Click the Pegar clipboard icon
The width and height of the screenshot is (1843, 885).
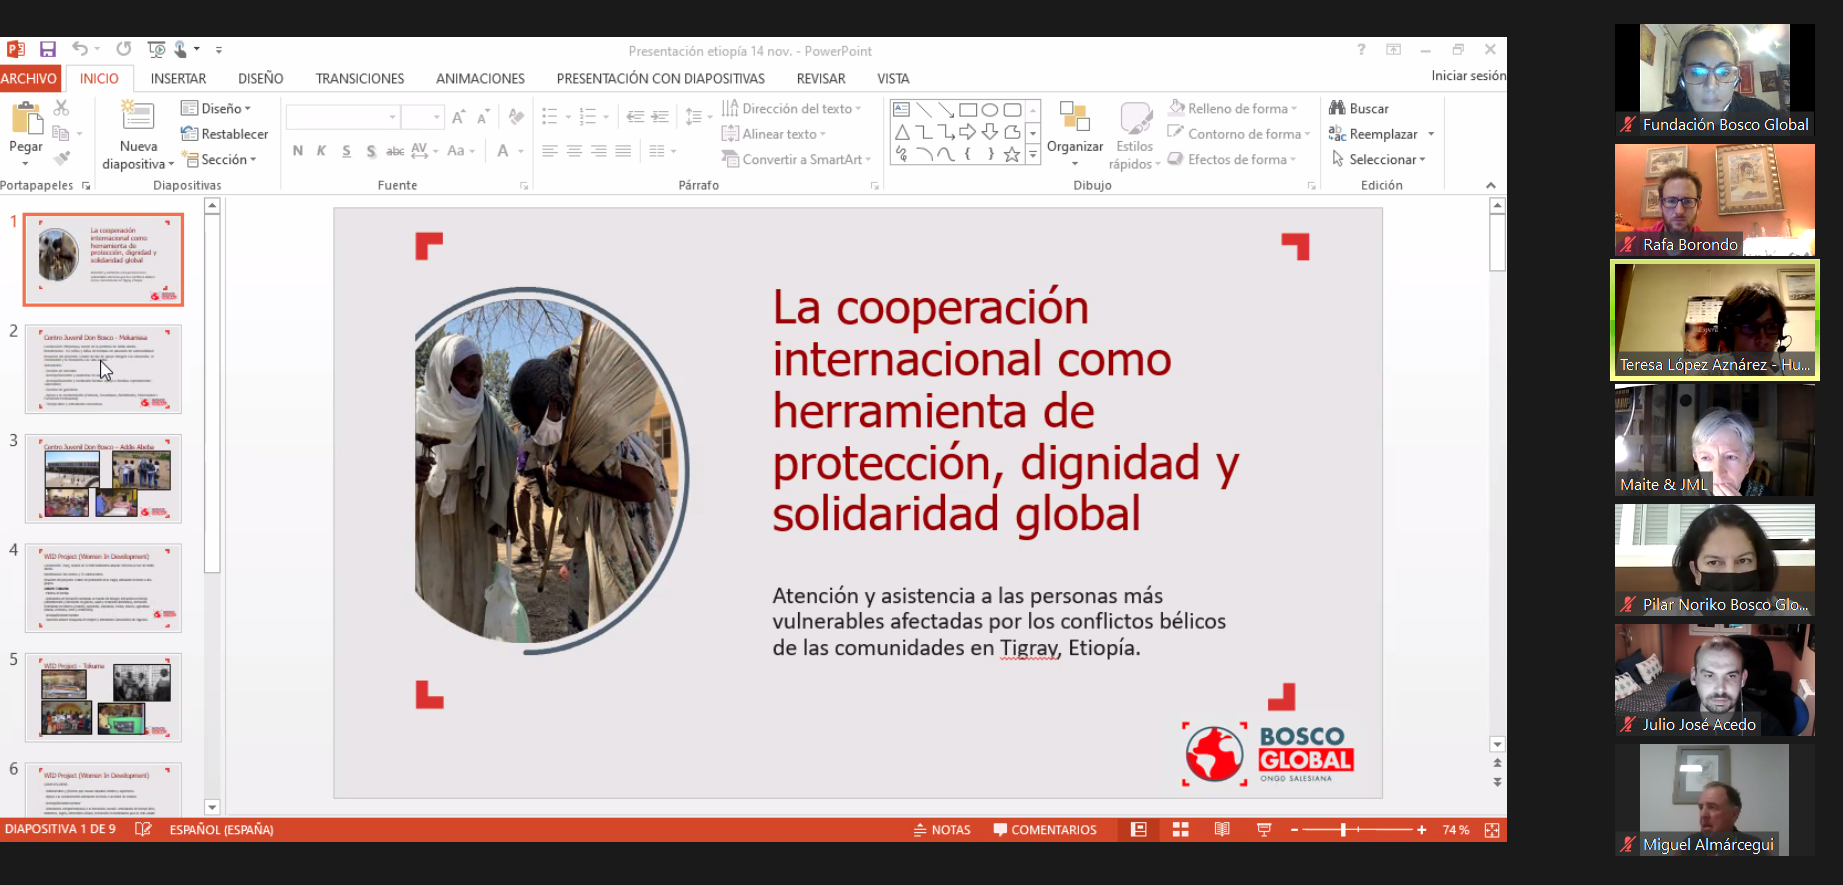pyautogui.click(x=26, y=120)
